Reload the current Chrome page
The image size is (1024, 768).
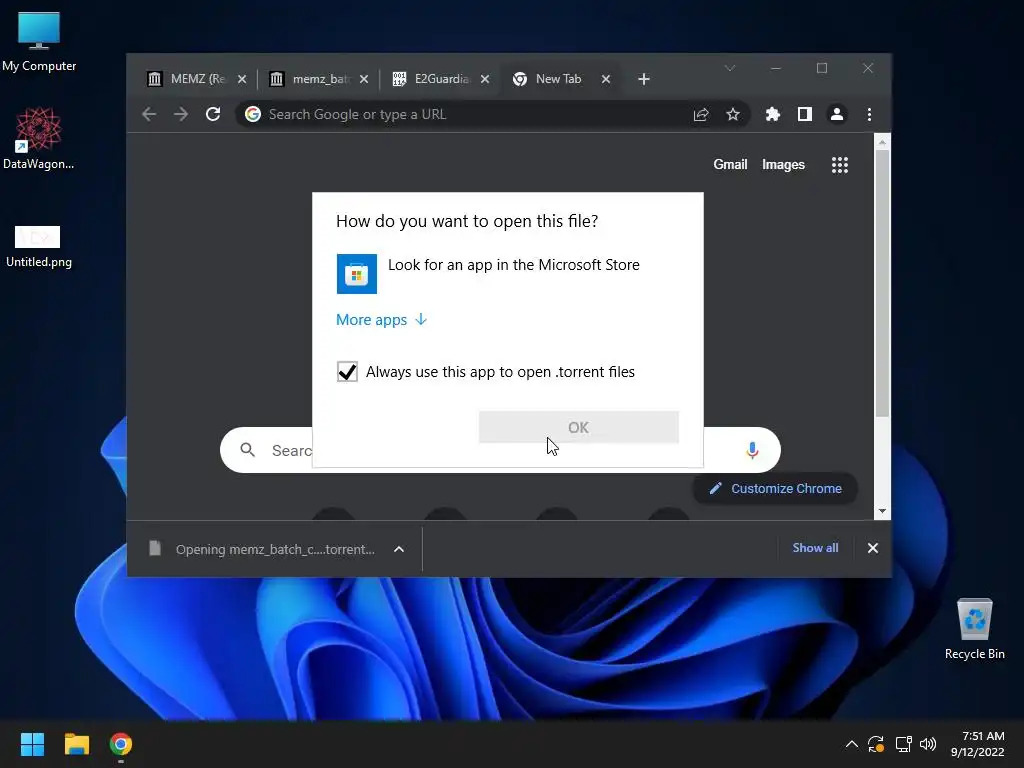[213, 114]
